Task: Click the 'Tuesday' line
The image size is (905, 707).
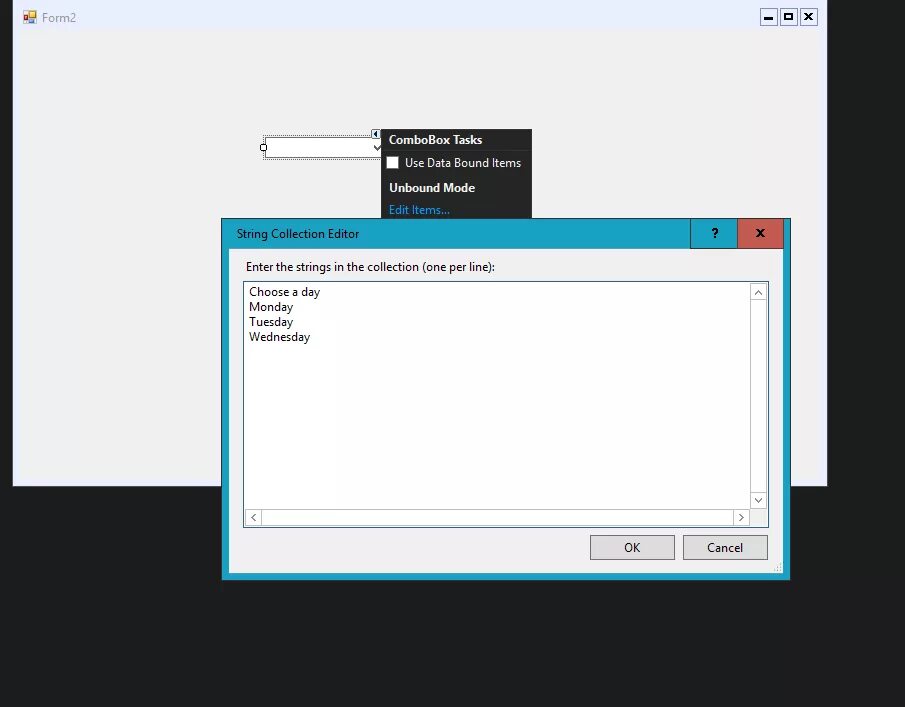Action: pos(271,322)
